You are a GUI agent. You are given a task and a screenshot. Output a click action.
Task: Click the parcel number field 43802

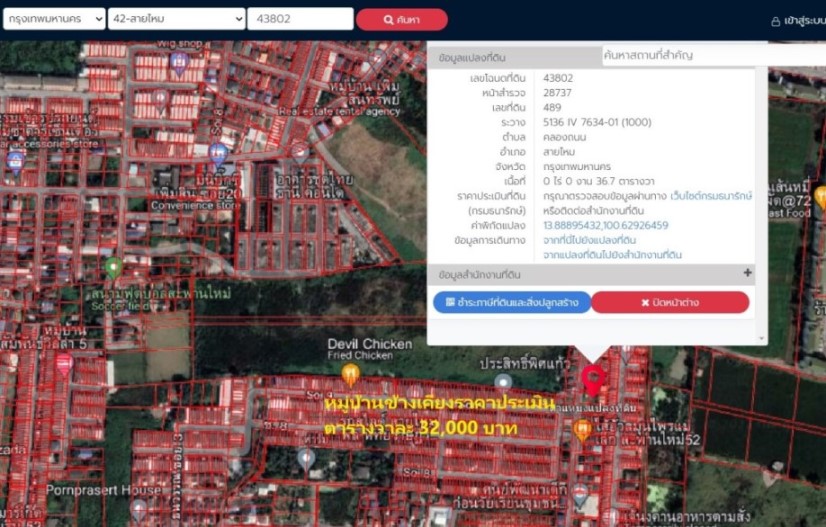coord(300,19)
